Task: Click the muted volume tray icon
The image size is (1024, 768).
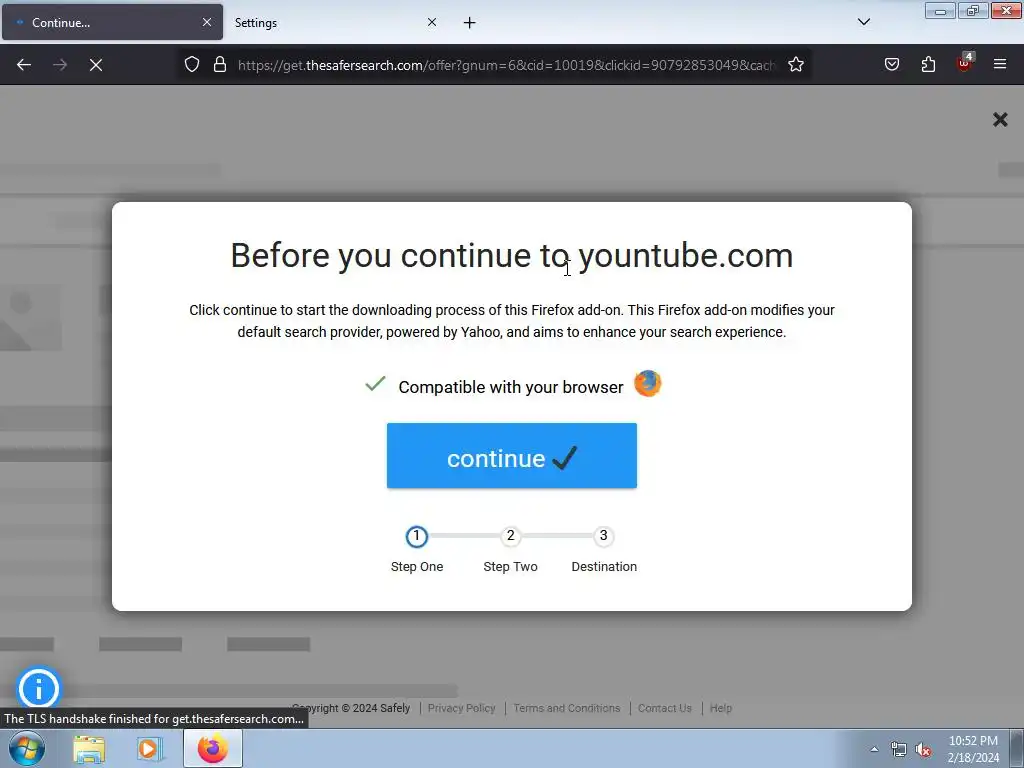Action: click(x=923, y=749)
